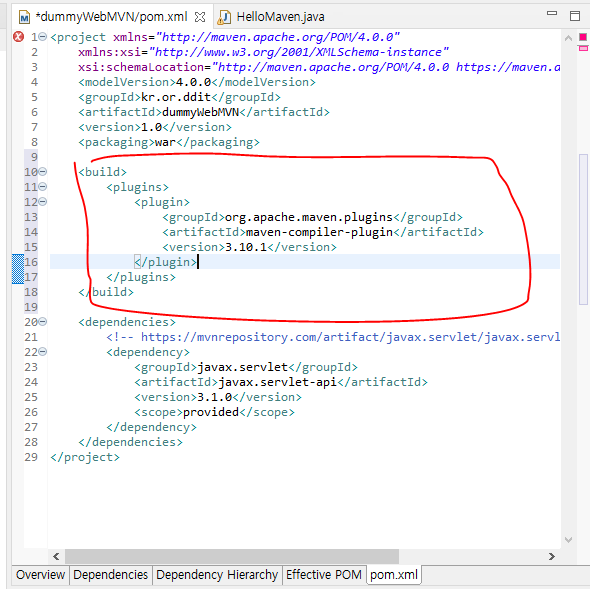Click on org.apache.maven.plugins groupId text
Viewport: 590px width, 589px height.
(309, 217)
